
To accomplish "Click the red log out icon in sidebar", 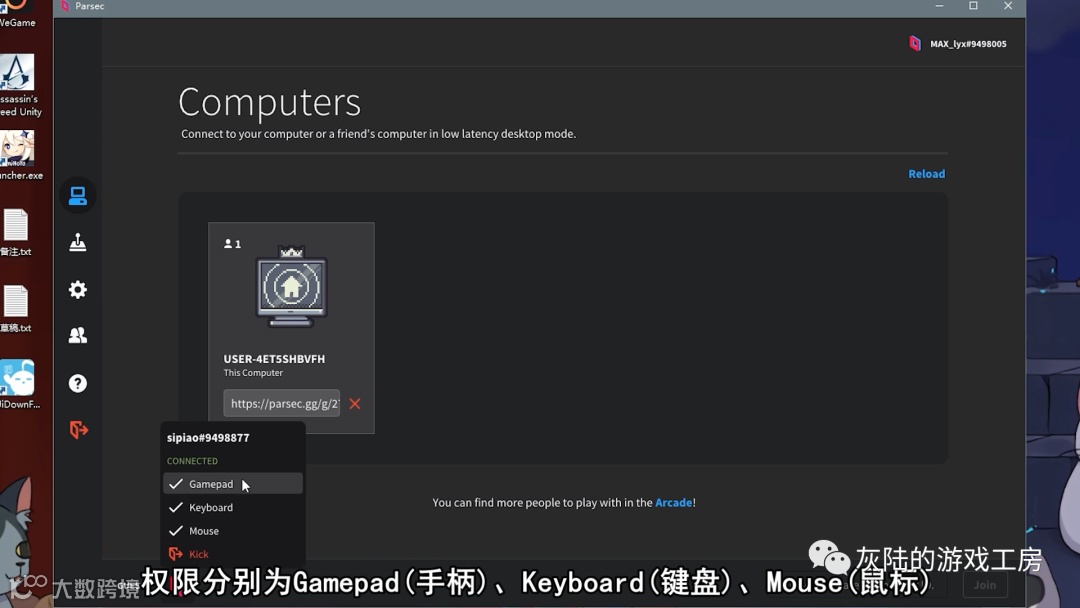I will point(79,430).
